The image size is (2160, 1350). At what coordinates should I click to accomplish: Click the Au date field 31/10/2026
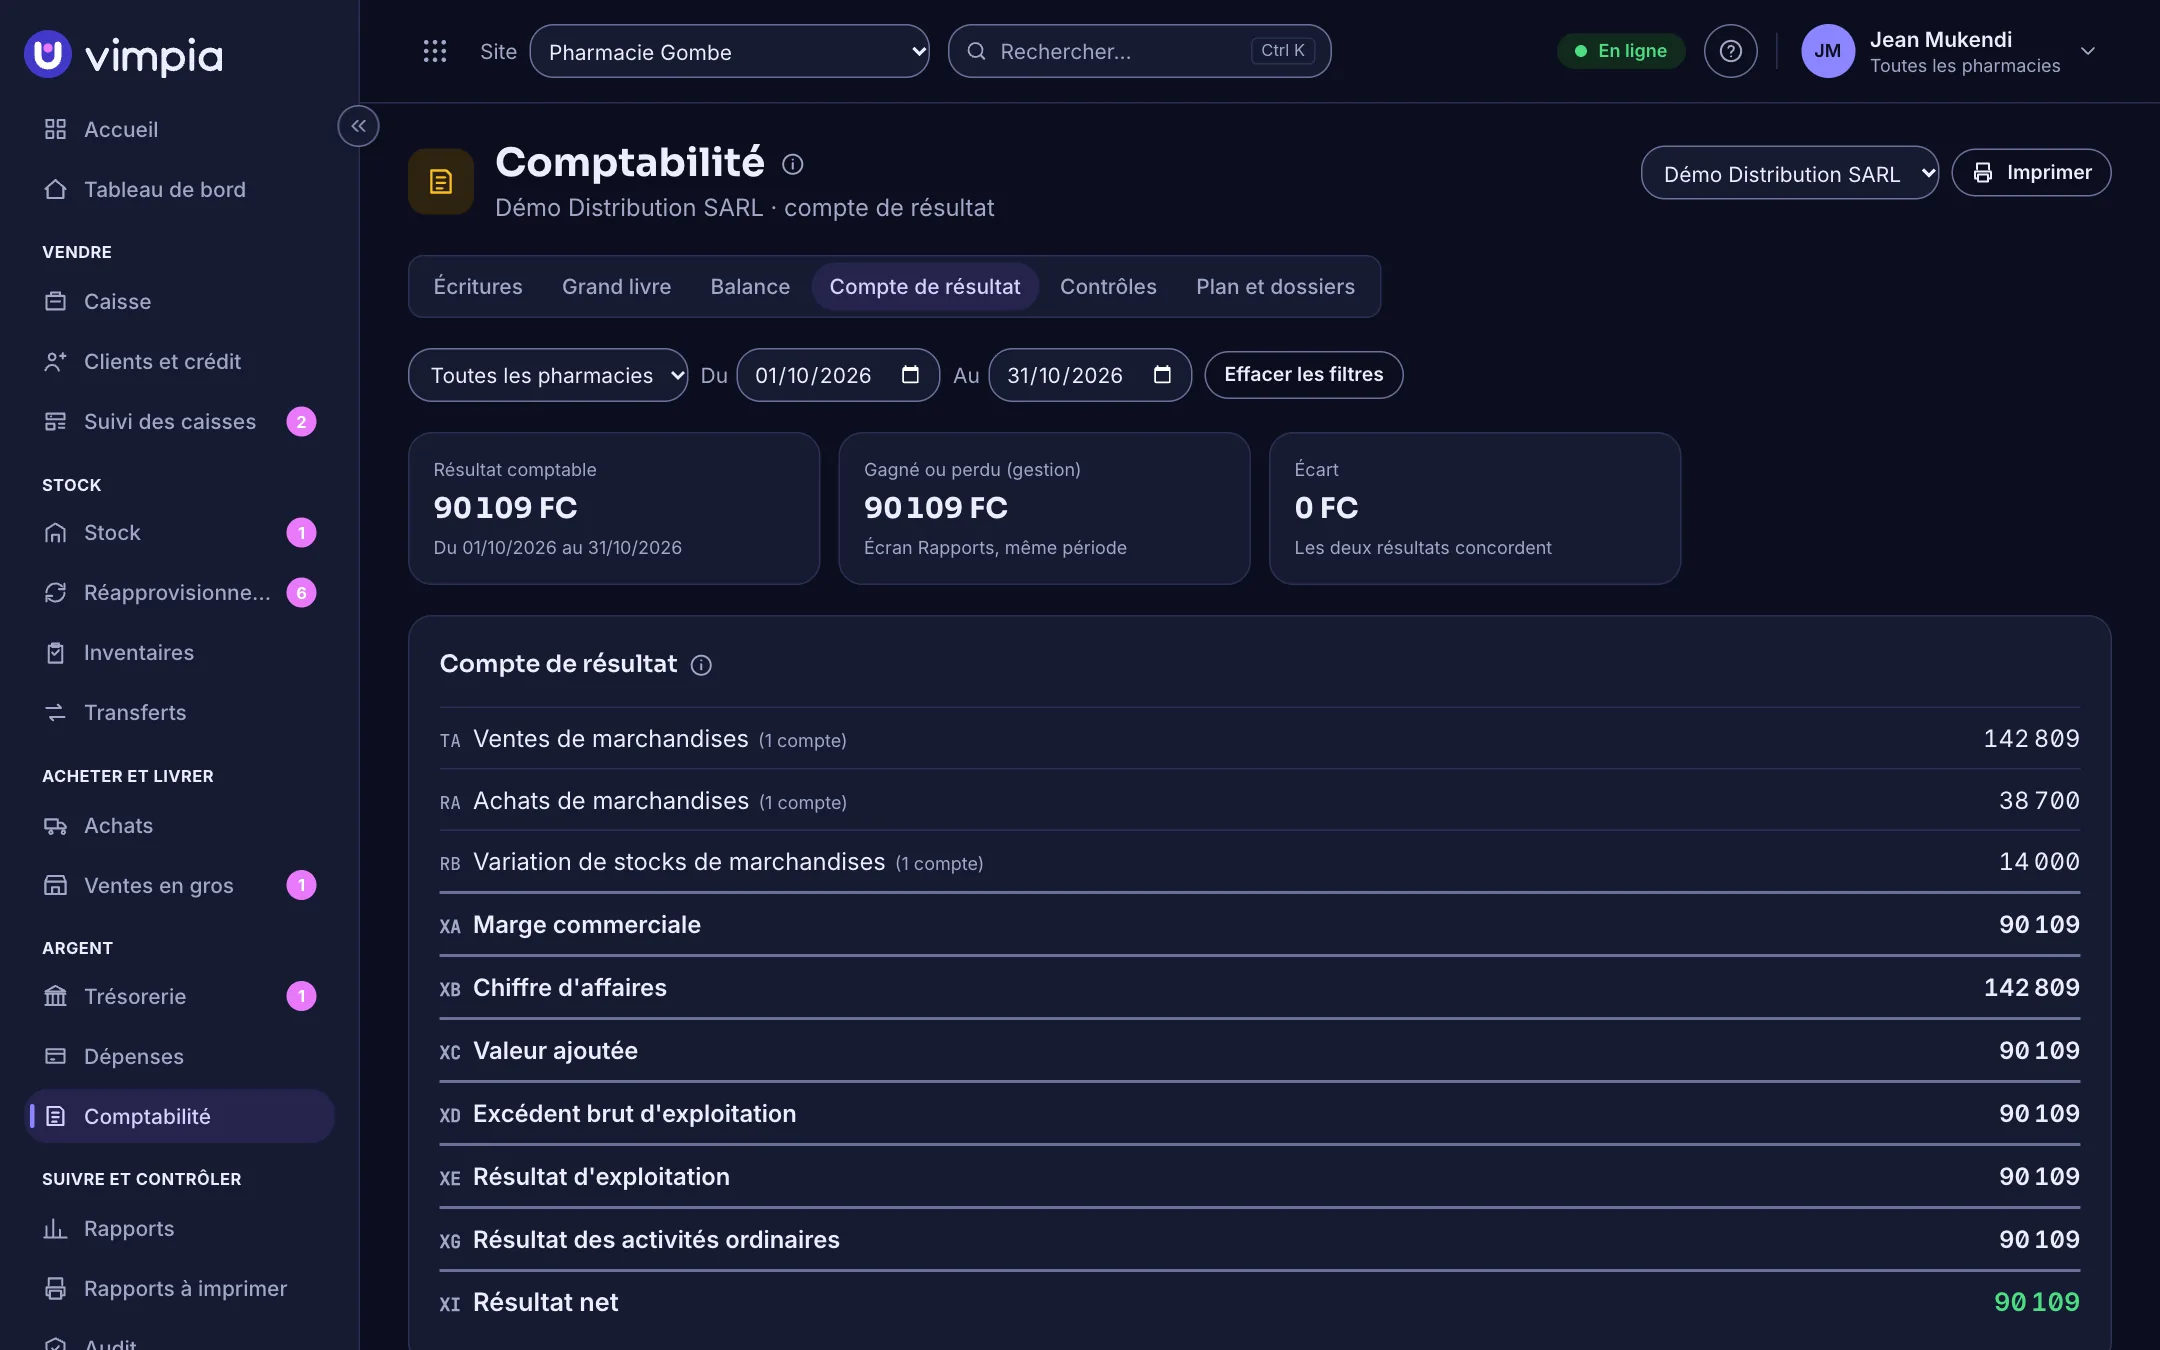[x=1090, y=375]
